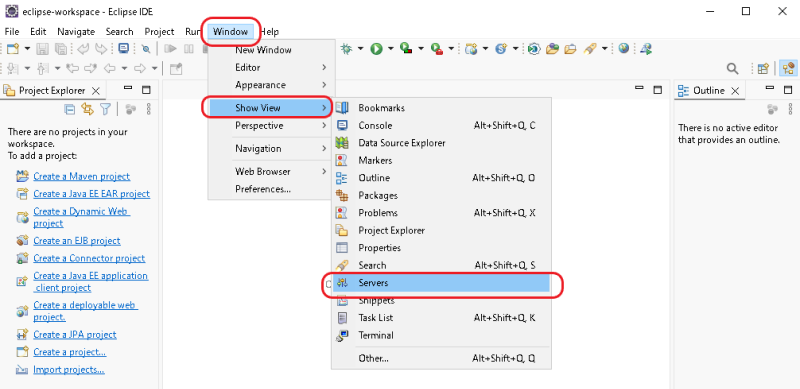800x389 pixels.
Task: Click the New wizard toolbar icon
Action: 13,49
